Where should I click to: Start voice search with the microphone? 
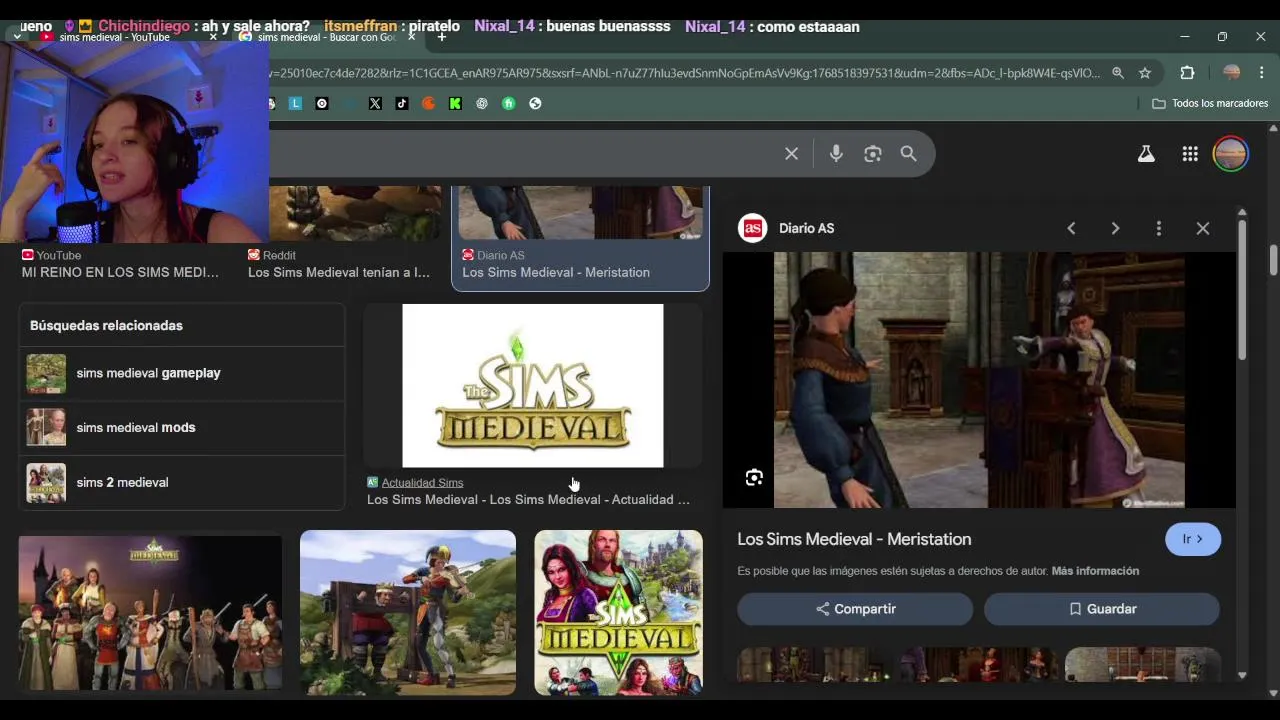click(x=836, y=154)
